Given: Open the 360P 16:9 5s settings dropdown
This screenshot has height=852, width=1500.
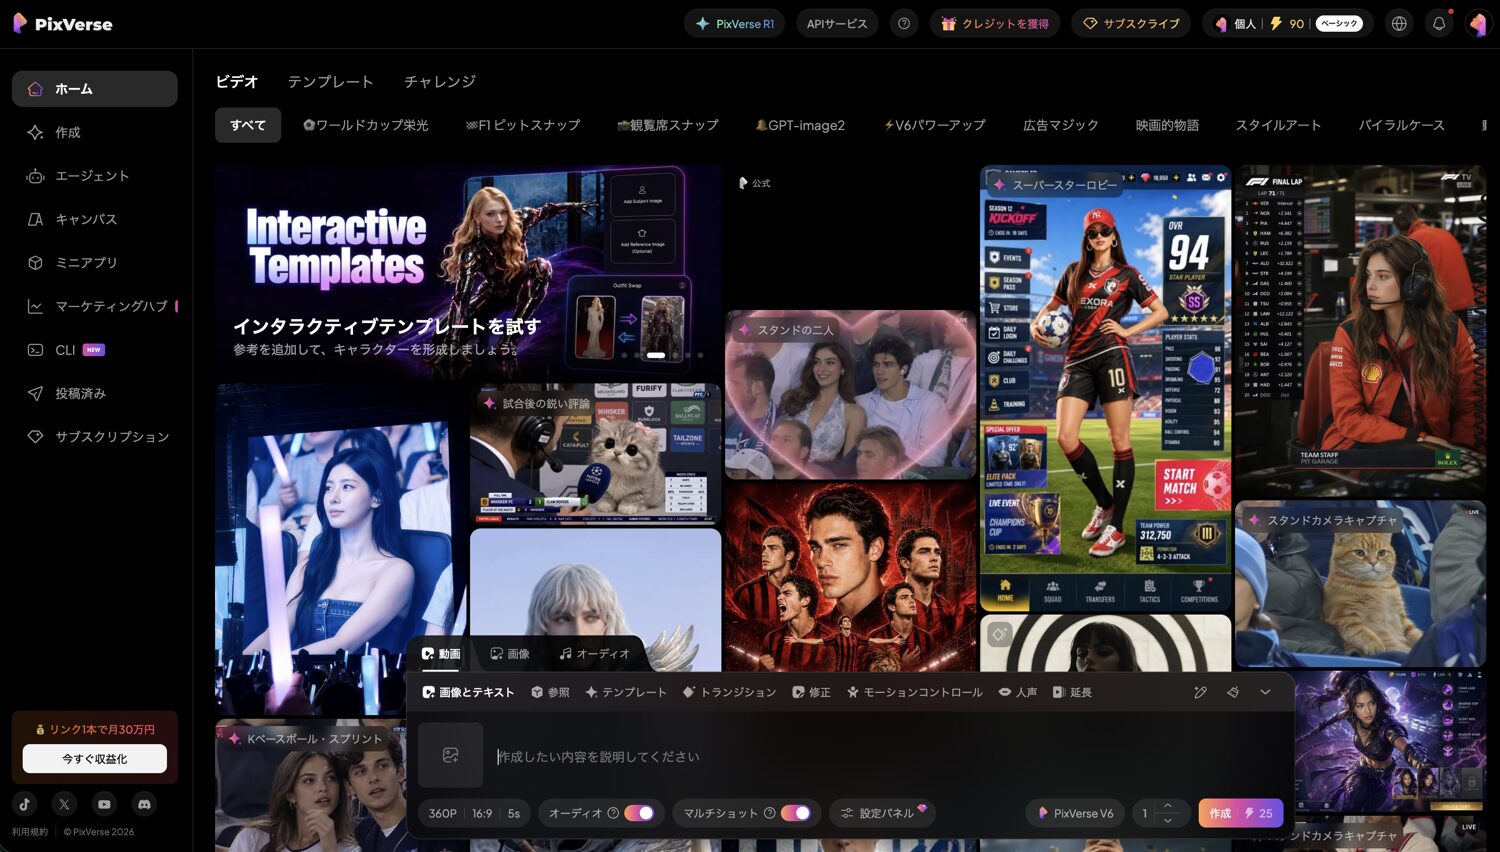Looking at the screenshot, I should tap(474, 813).
